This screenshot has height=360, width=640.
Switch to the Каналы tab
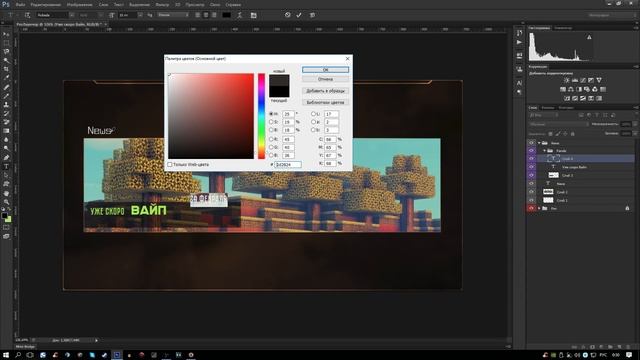point(548,108)
